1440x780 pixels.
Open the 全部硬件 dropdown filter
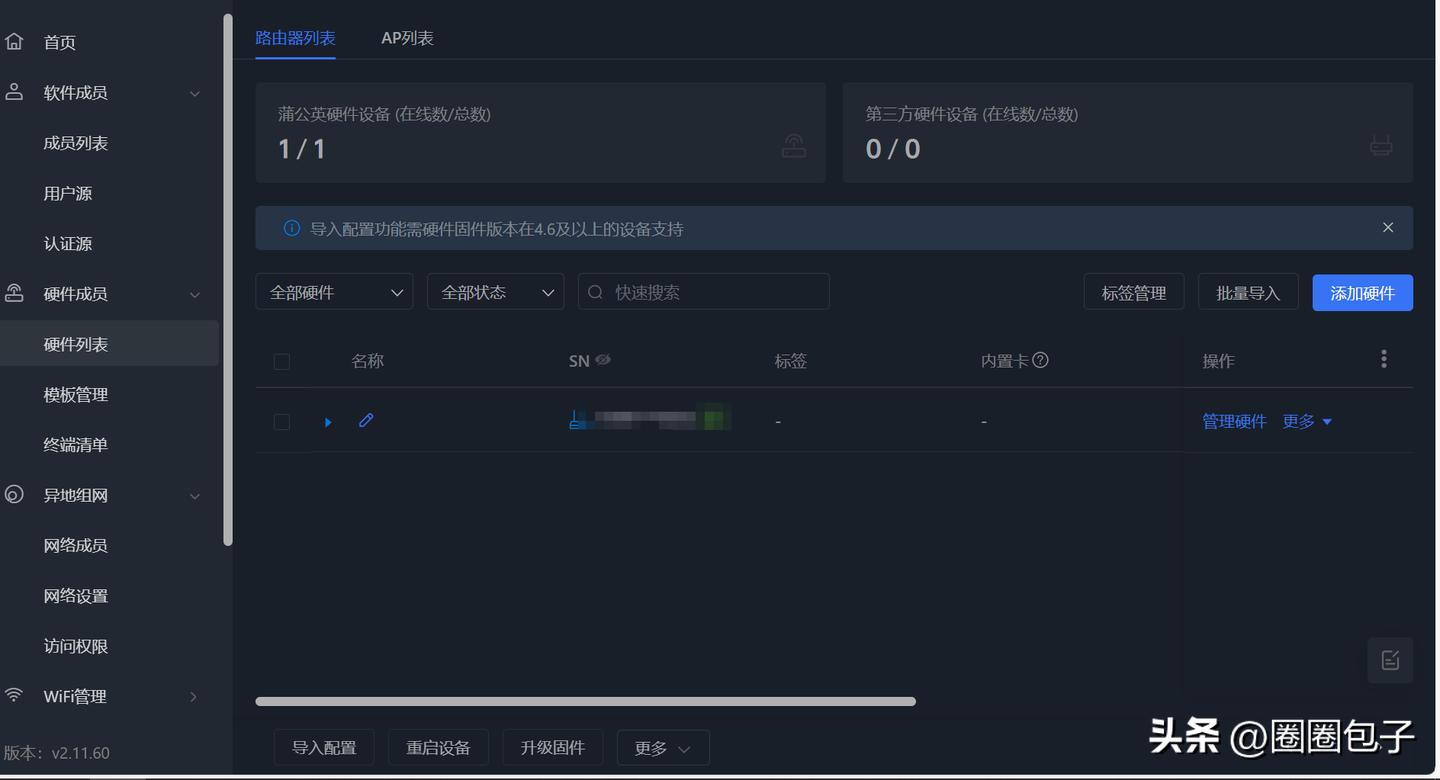[x=334, y=291]
